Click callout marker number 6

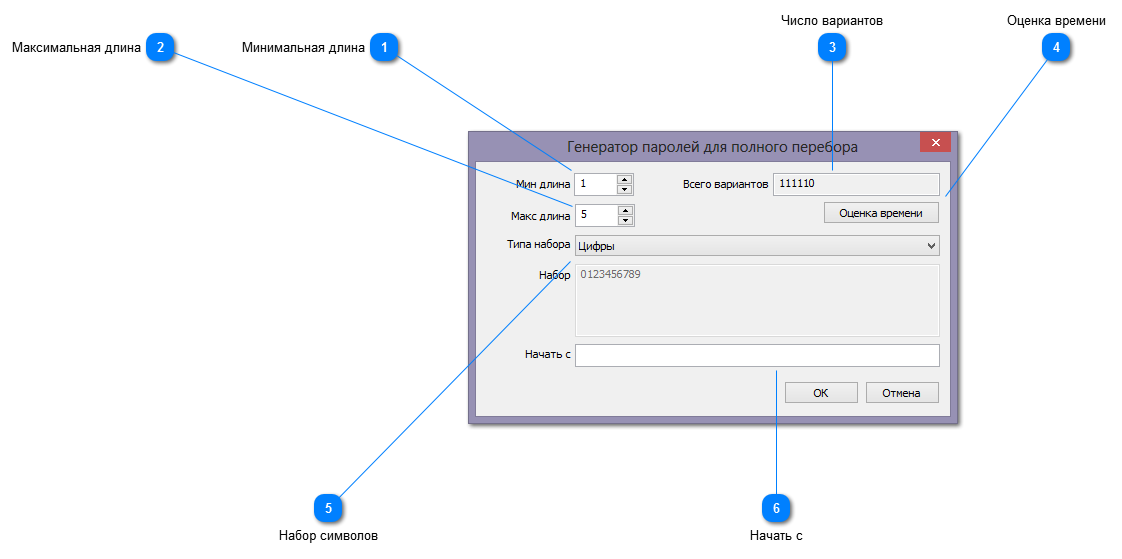tap(776, 508)
